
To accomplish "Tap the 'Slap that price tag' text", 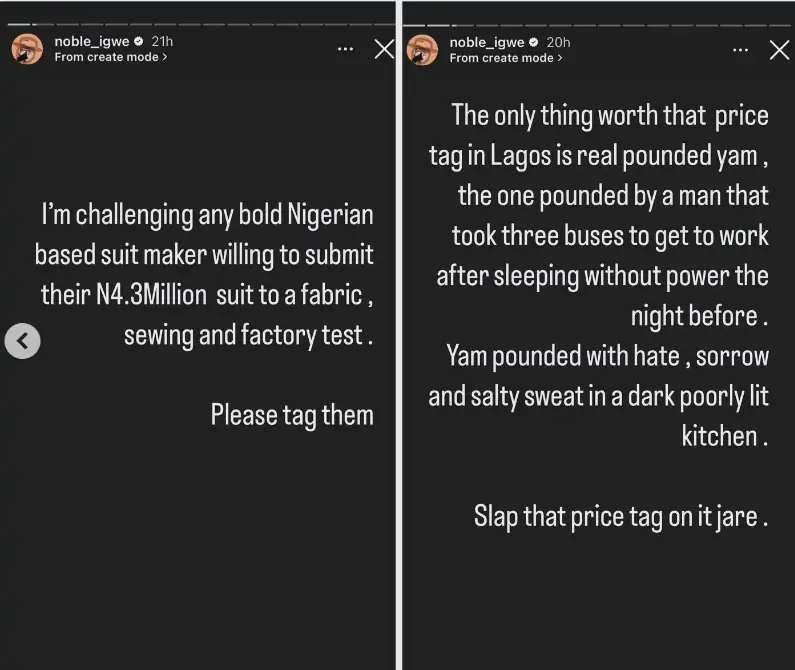I will pyautogui.click(x=620, y=517).
